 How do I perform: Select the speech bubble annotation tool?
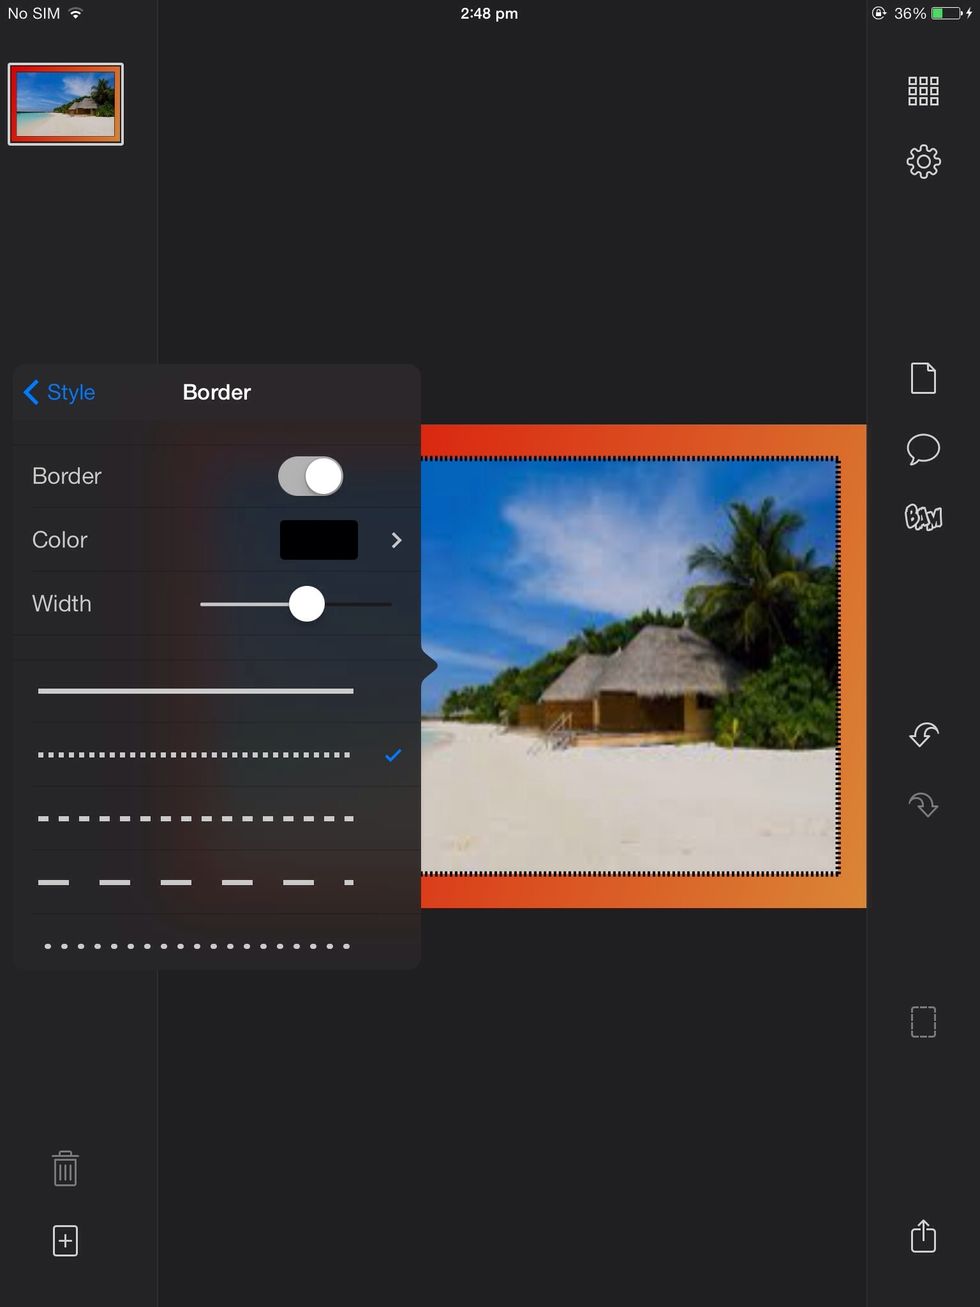pos(922,449)
